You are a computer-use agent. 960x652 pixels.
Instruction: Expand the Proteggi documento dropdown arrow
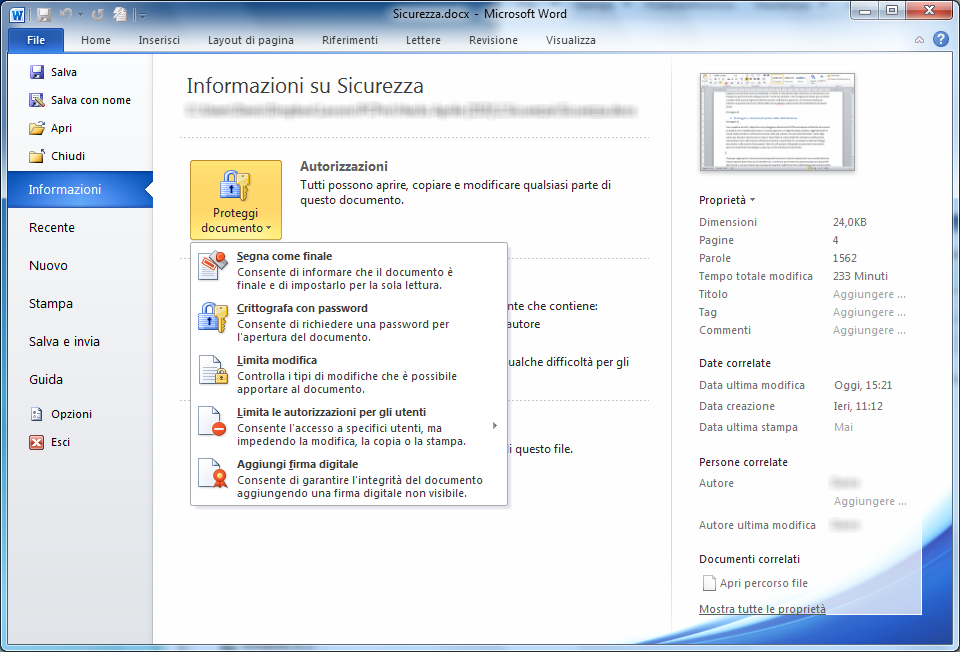pyautogui.click(x=269, y=228)
